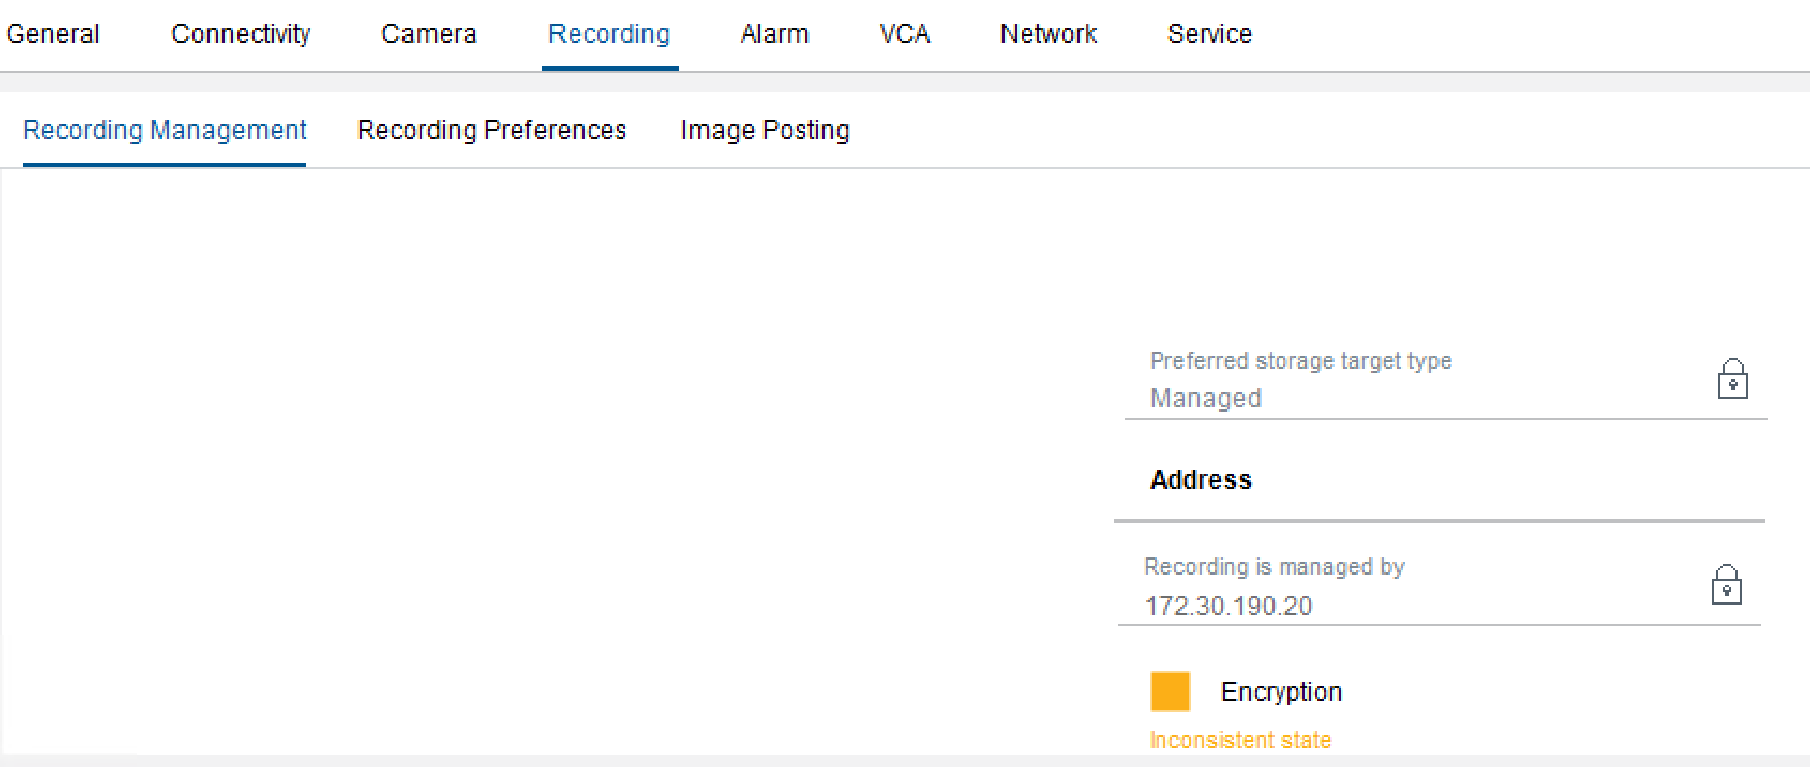
Task: Click lock icon beside Preferred storage target type
Action: click(x=1732, y=380)
